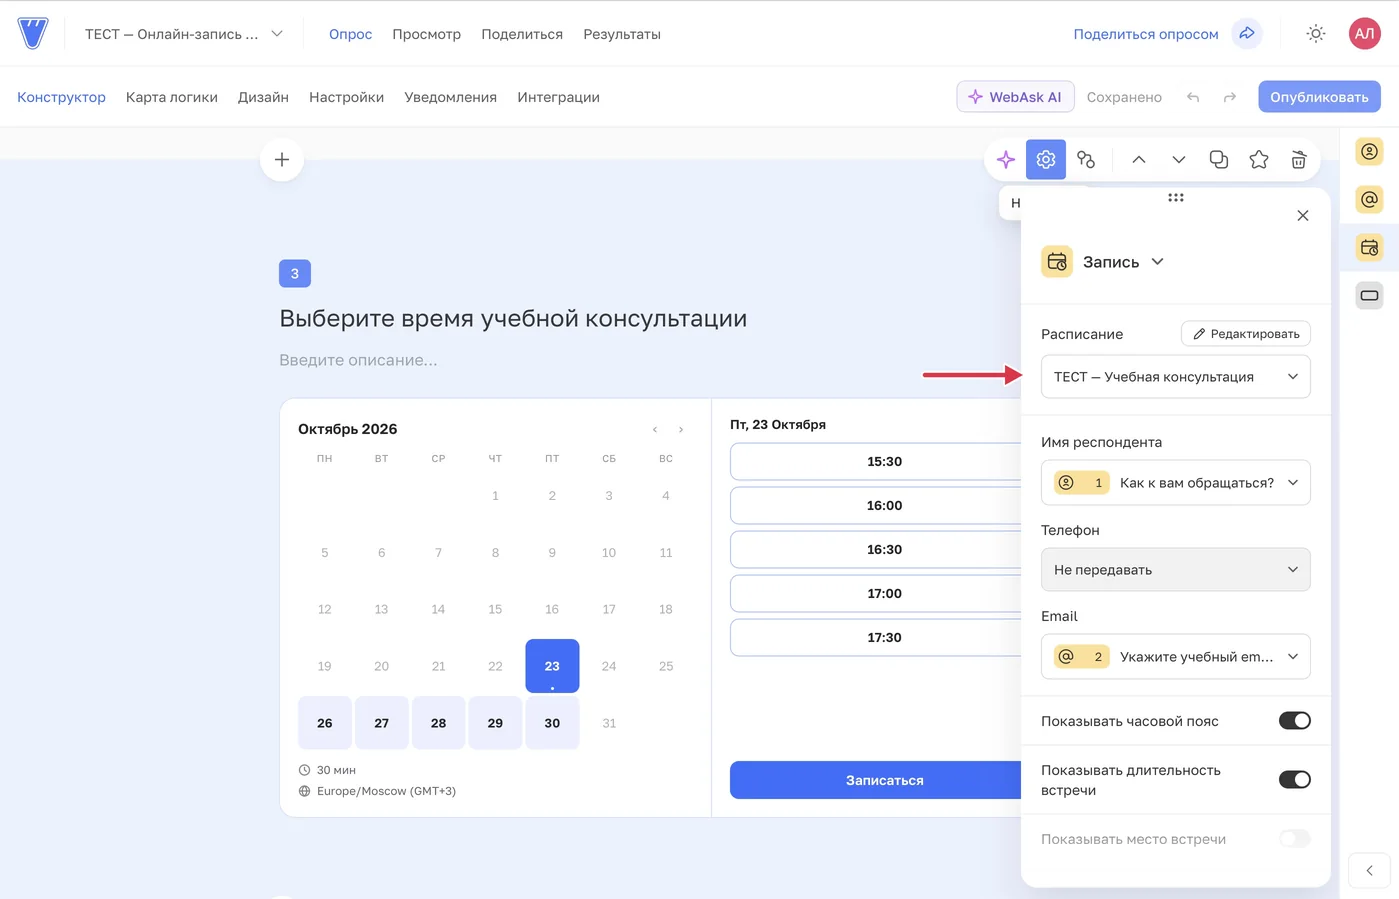This screenshot has height=899, width=1399.
Task: Select the button-type icon in right sidebar
Action: coord(1370,295)
